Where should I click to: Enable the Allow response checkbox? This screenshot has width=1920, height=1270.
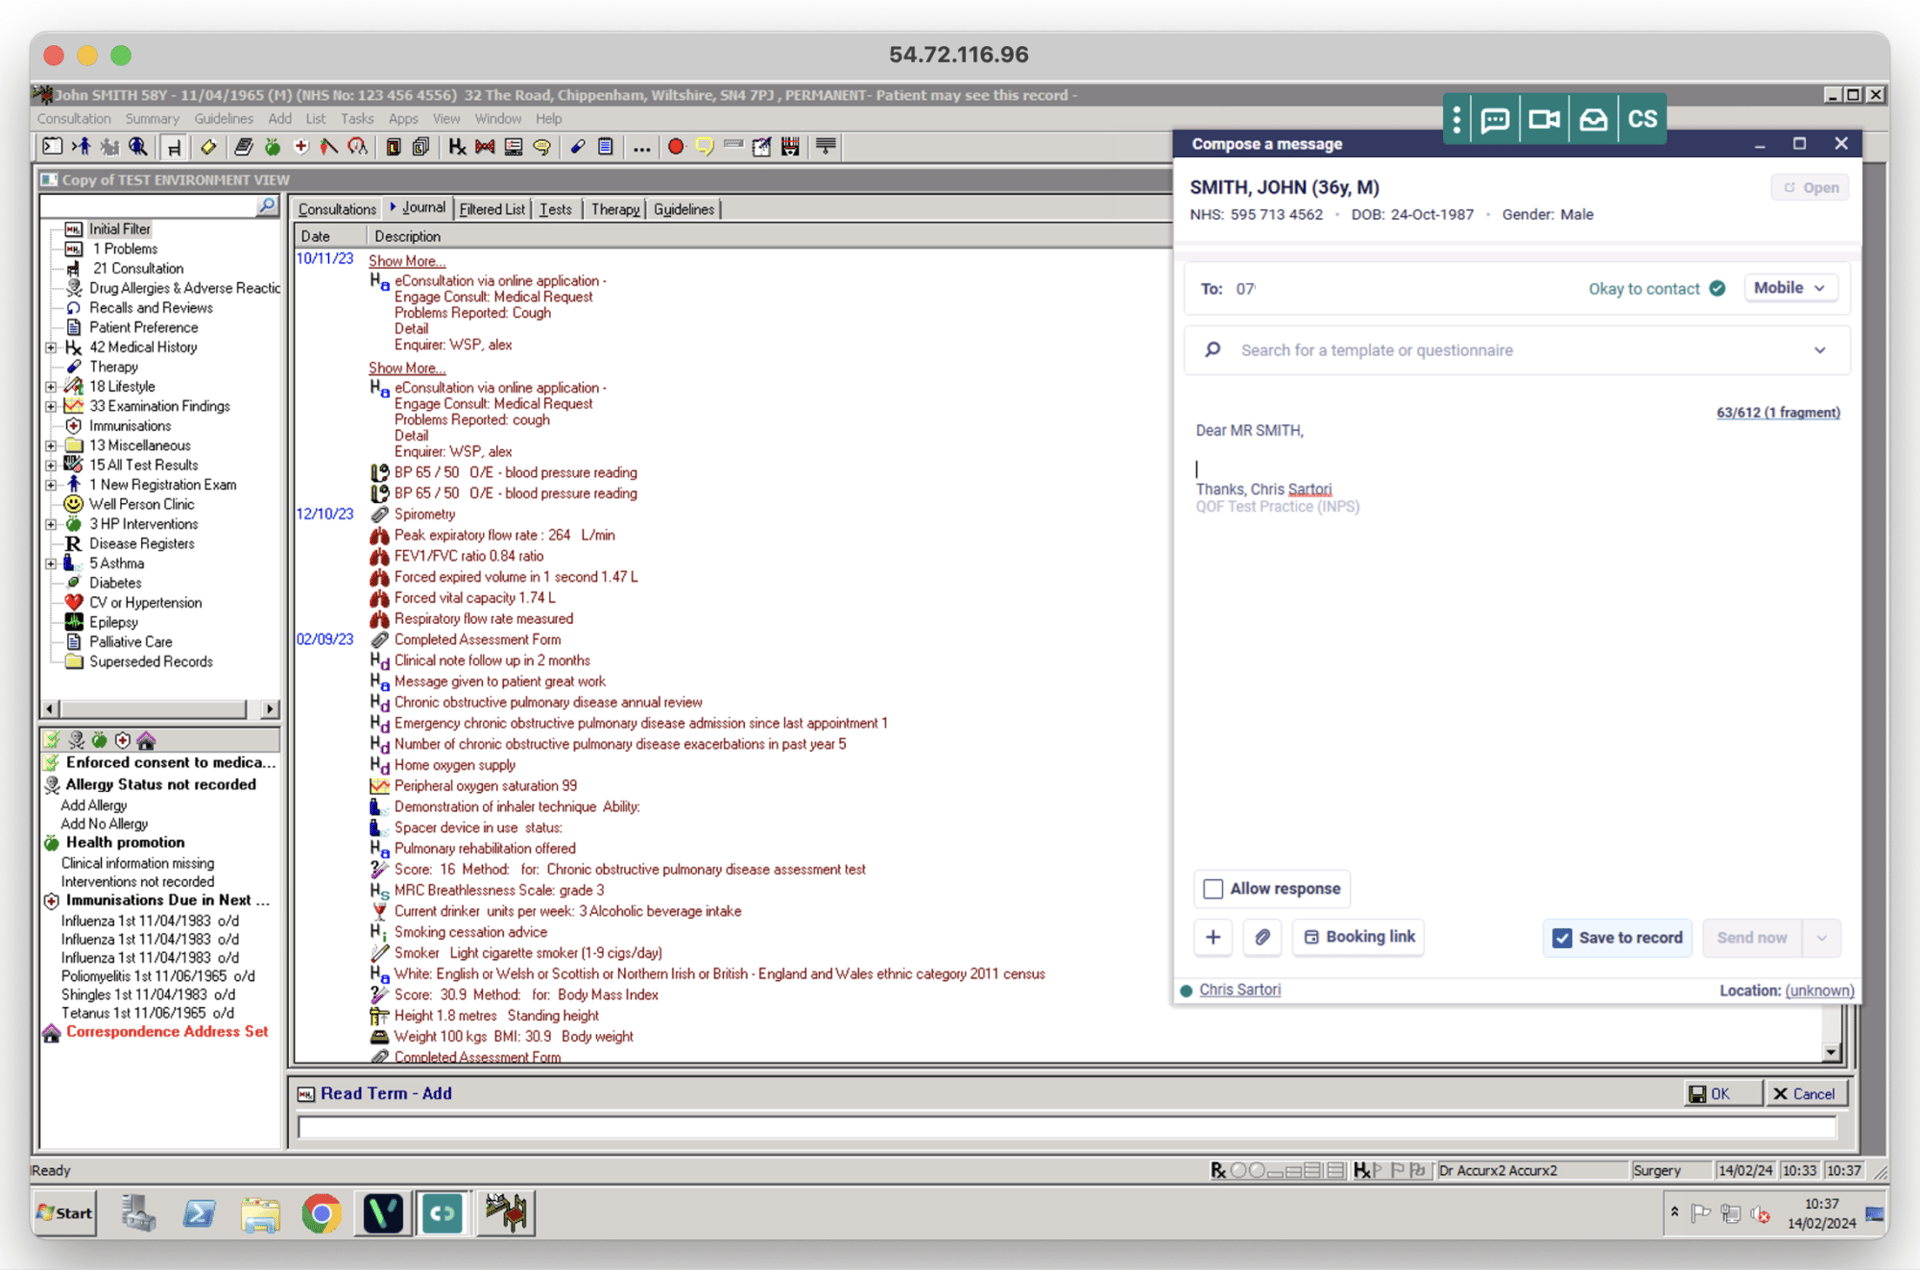tap(1213, 888)
